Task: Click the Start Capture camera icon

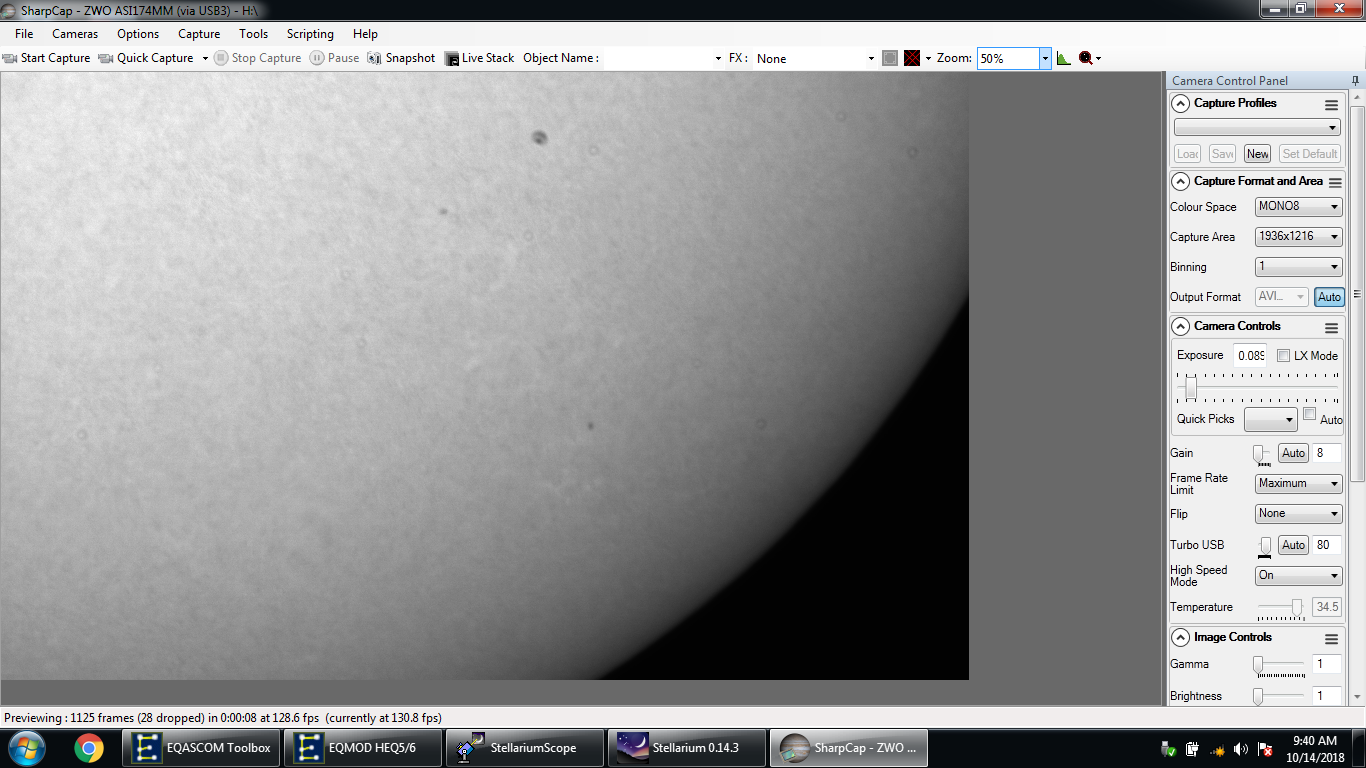Action: coord(10,58)
